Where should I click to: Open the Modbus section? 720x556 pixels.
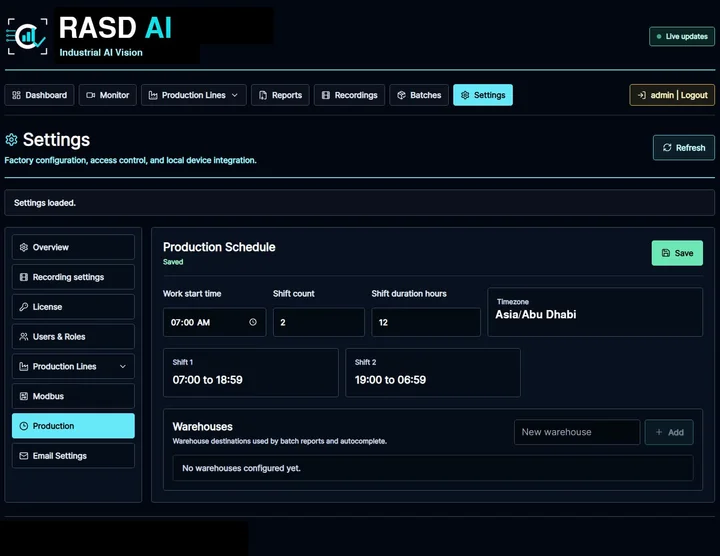tap(73, 396)
